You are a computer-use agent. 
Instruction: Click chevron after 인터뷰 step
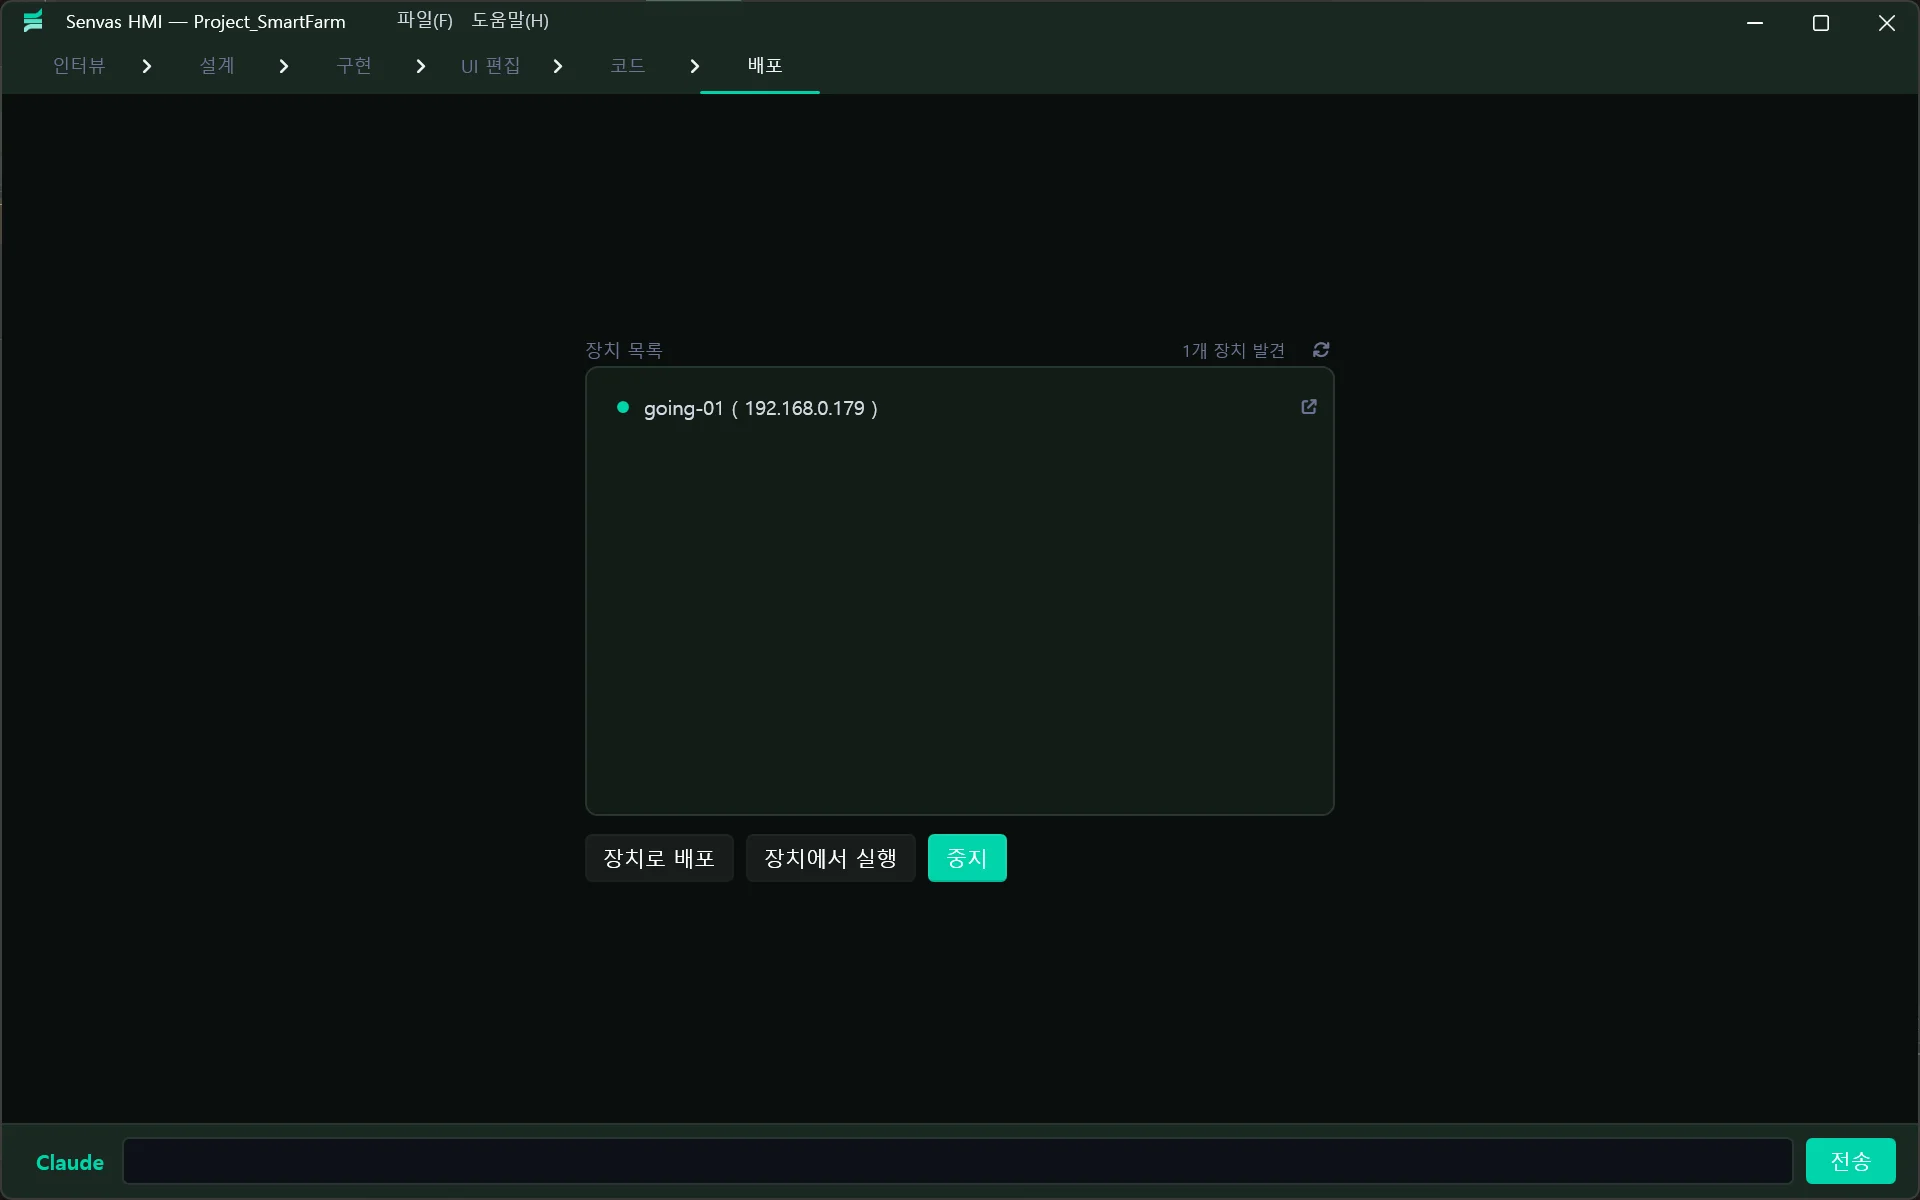(x=147, y=66)
